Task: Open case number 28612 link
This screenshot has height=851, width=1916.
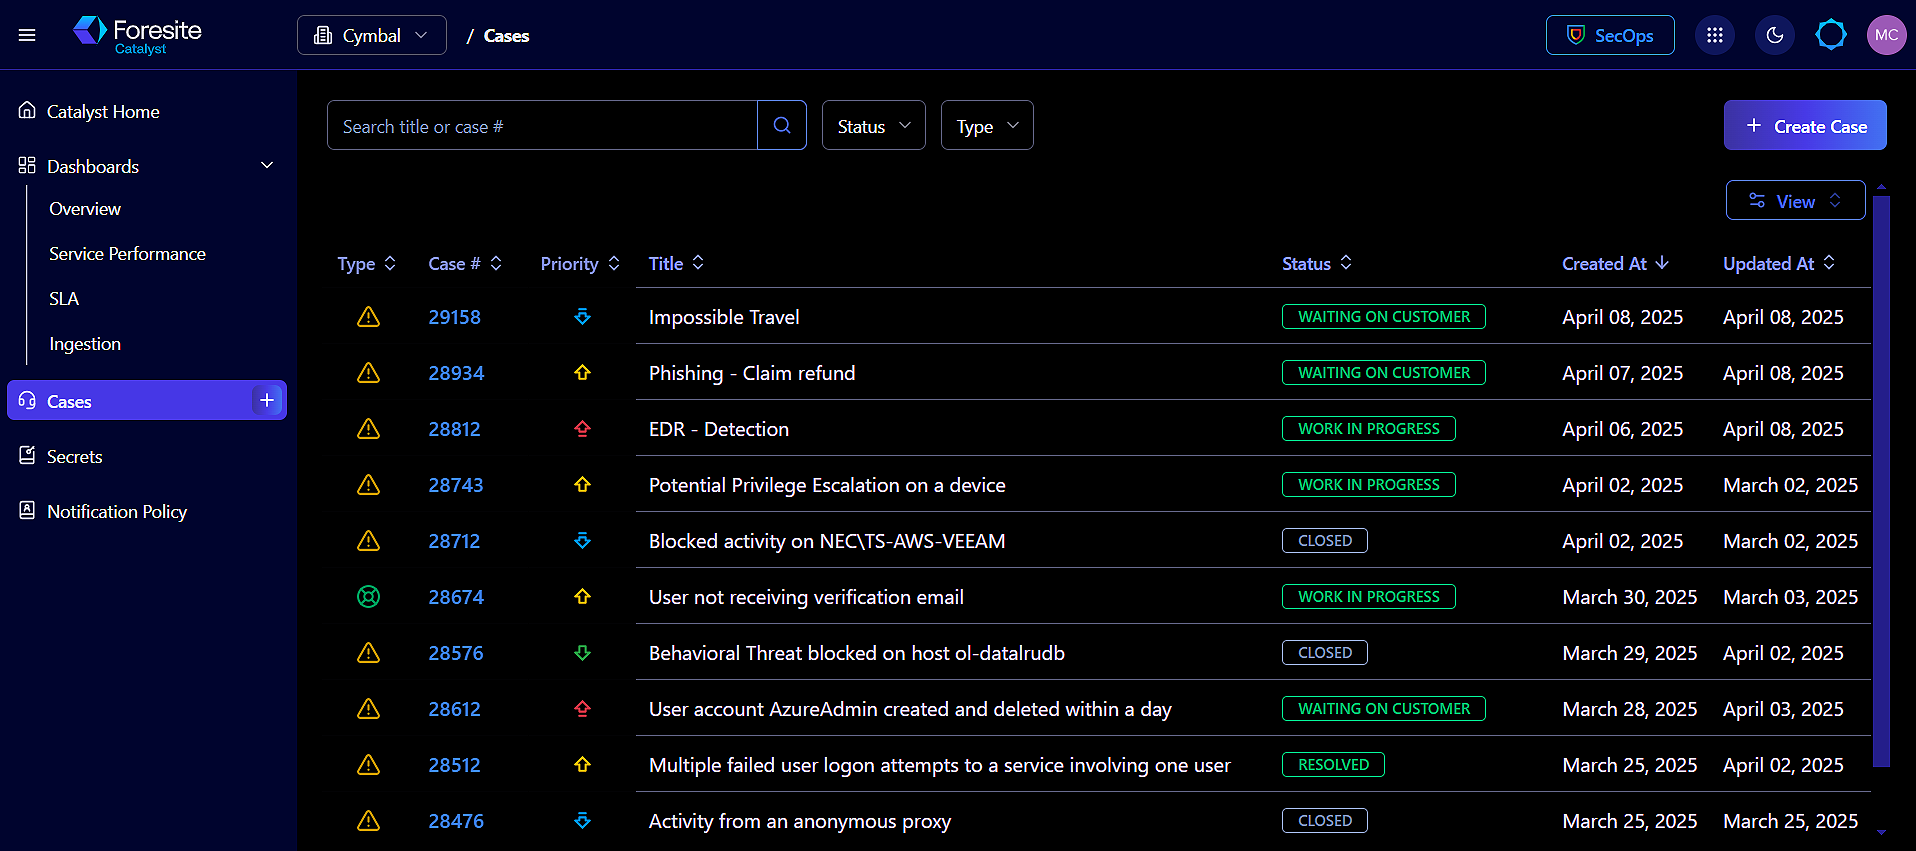Action: click(x=454, y=709)
